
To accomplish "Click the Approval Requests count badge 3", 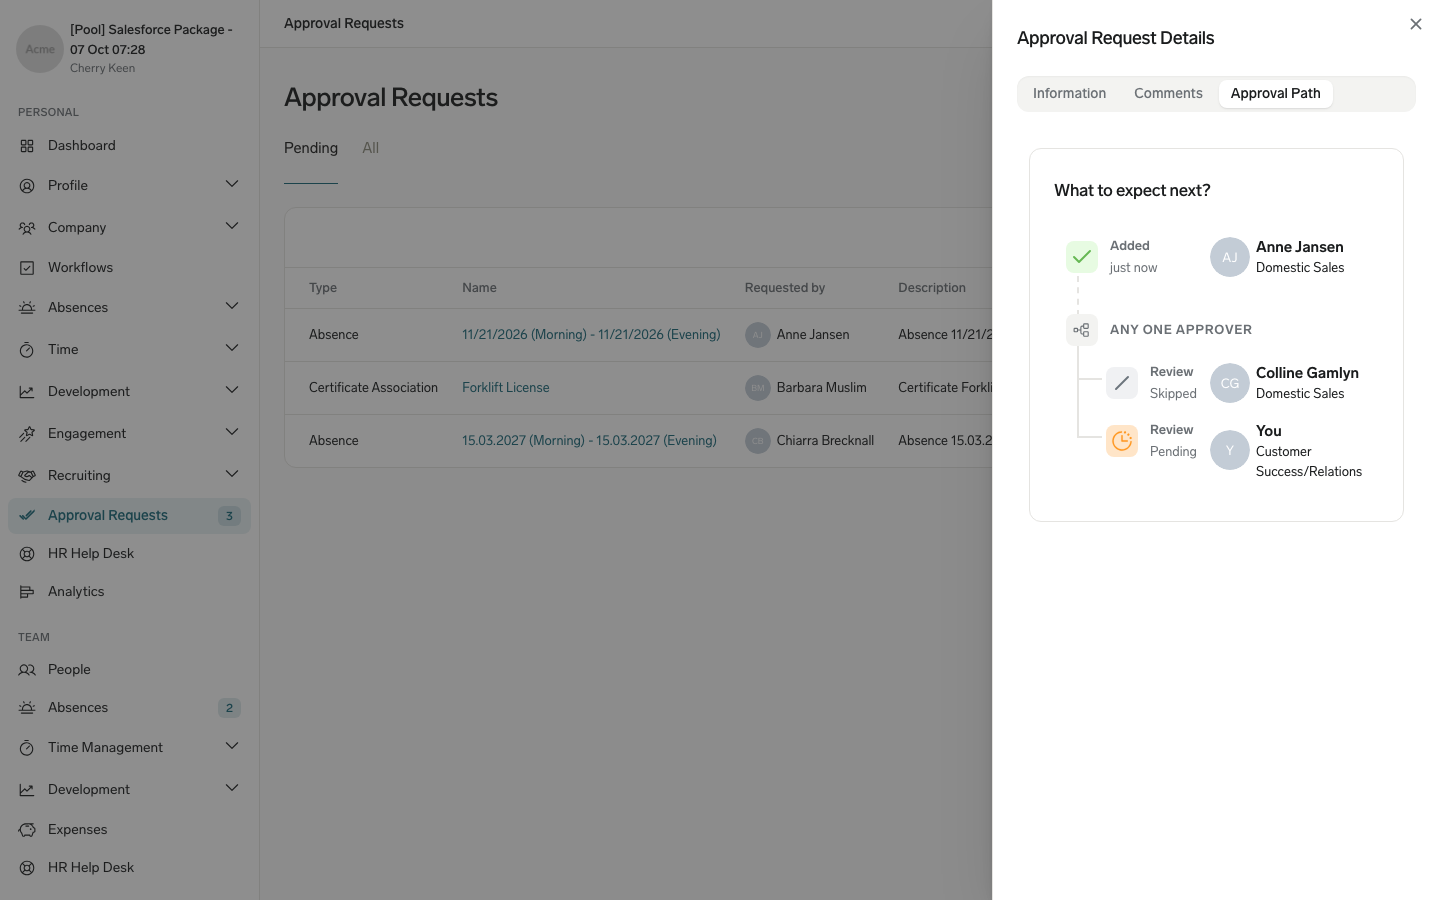I will (x=229, y=516).
